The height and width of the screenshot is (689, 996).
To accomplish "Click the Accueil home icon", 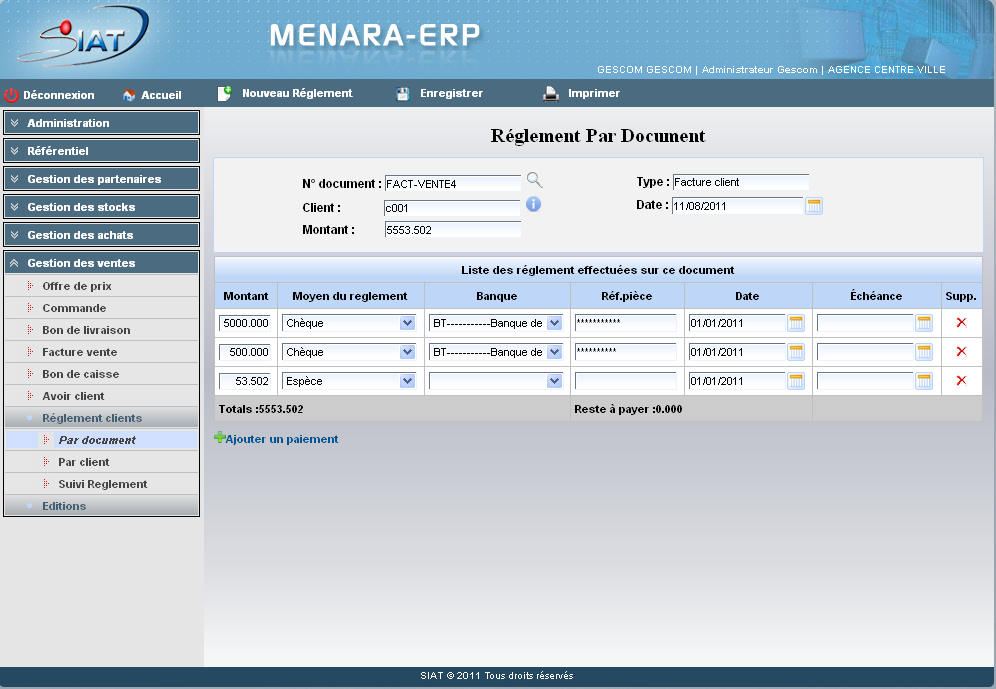I will (129, 95).
